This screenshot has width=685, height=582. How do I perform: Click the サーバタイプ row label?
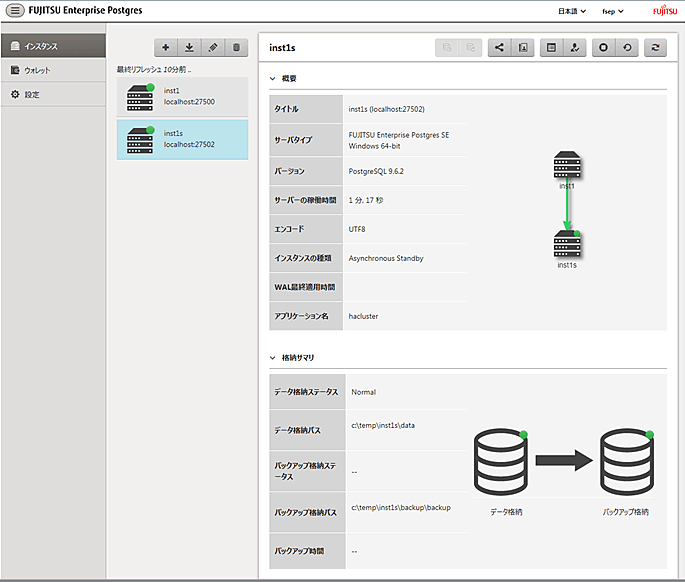(x=293, y=140)
